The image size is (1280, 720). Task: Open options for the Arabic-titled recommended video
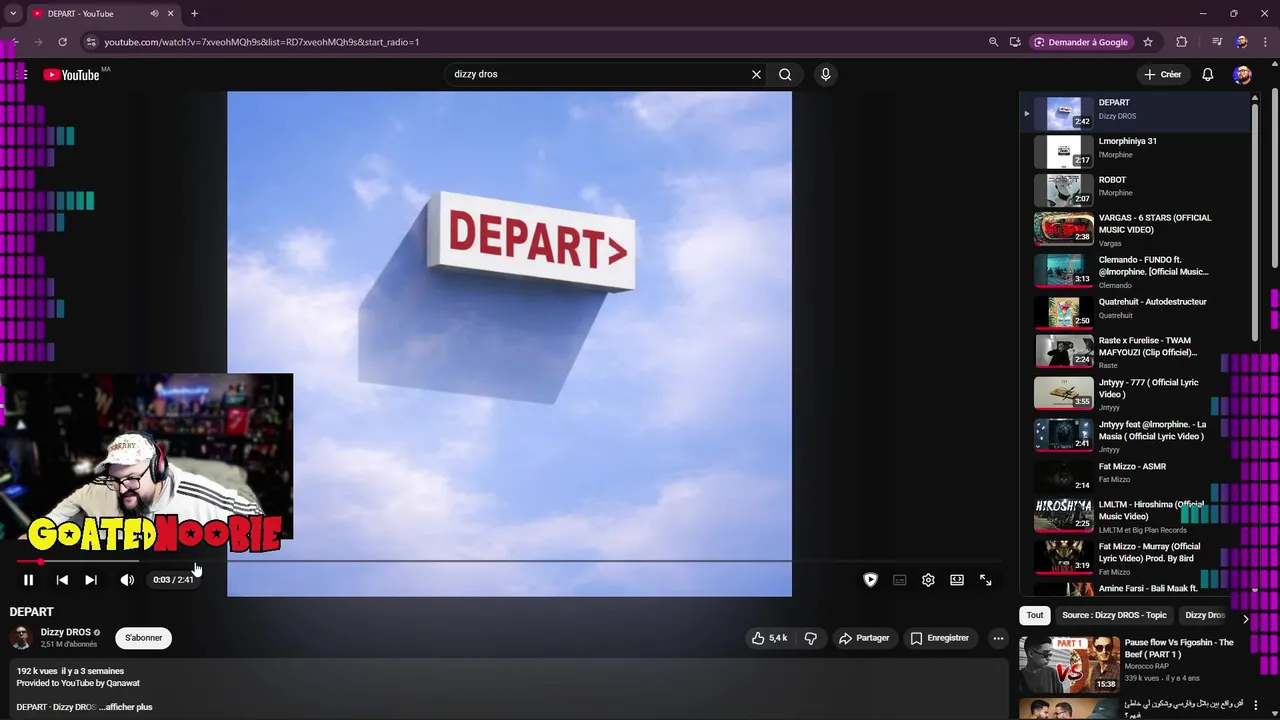coord(1256,706)
